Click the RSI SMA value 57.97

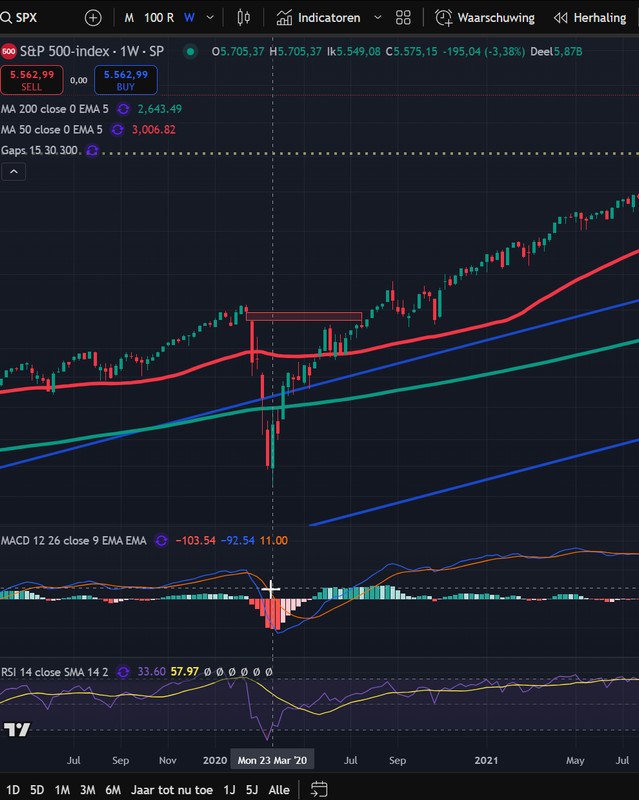[x=184, y=672]
